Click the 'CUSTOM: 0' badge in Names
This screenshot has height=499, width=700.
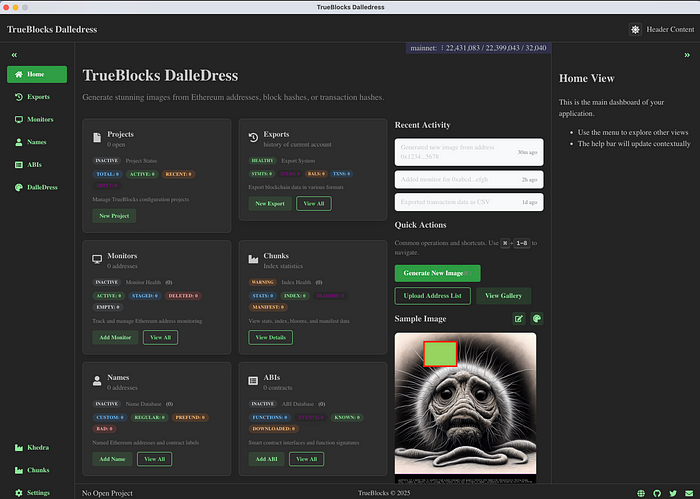[110, 417]
